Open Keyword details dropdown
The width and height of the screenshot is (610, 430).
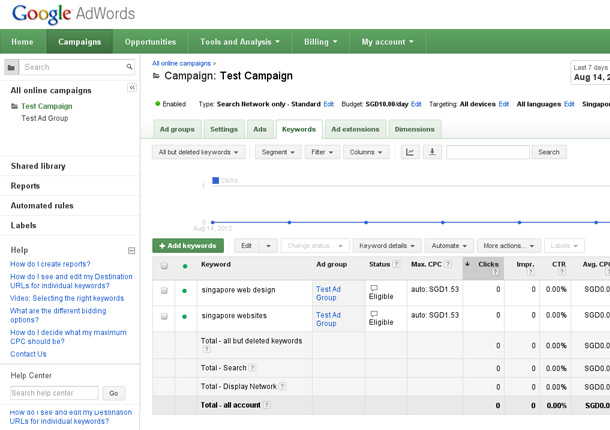(387, 246)
